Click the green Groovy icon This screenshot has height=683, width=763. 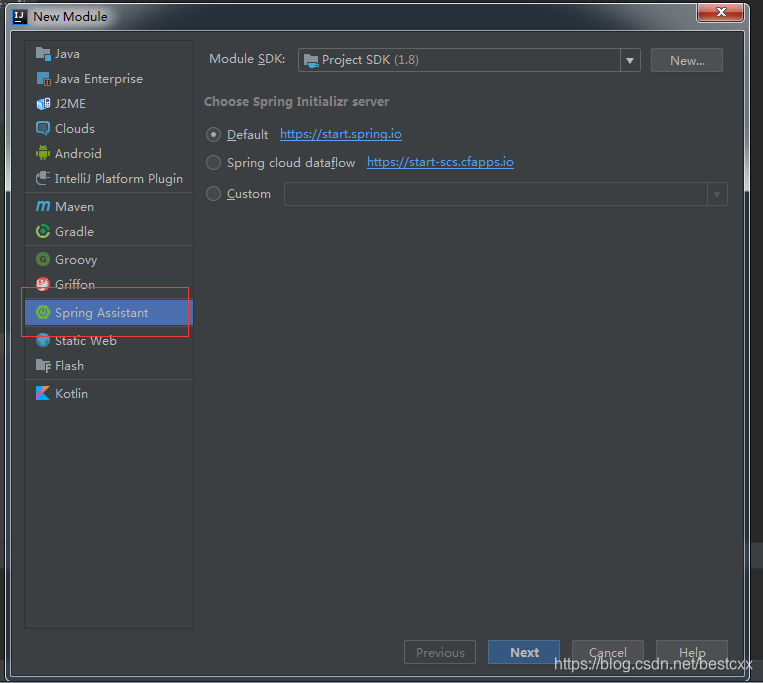(43, 259)
